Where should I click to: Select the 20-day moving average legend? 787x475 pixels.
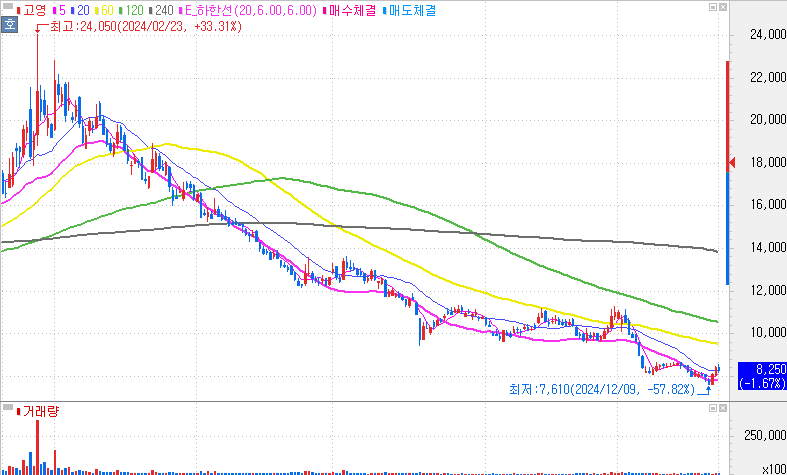tap(80, 11)
